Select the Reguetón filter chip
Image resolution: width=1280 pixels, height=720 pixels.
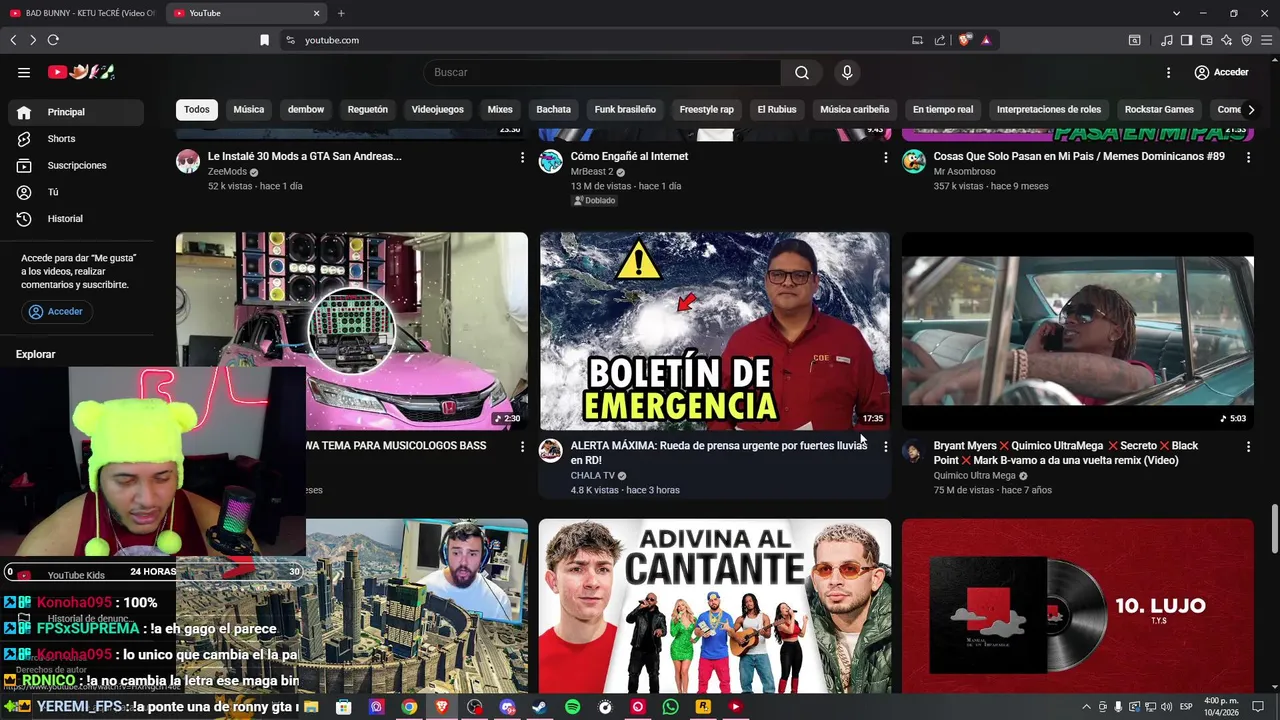pos(368,109)
